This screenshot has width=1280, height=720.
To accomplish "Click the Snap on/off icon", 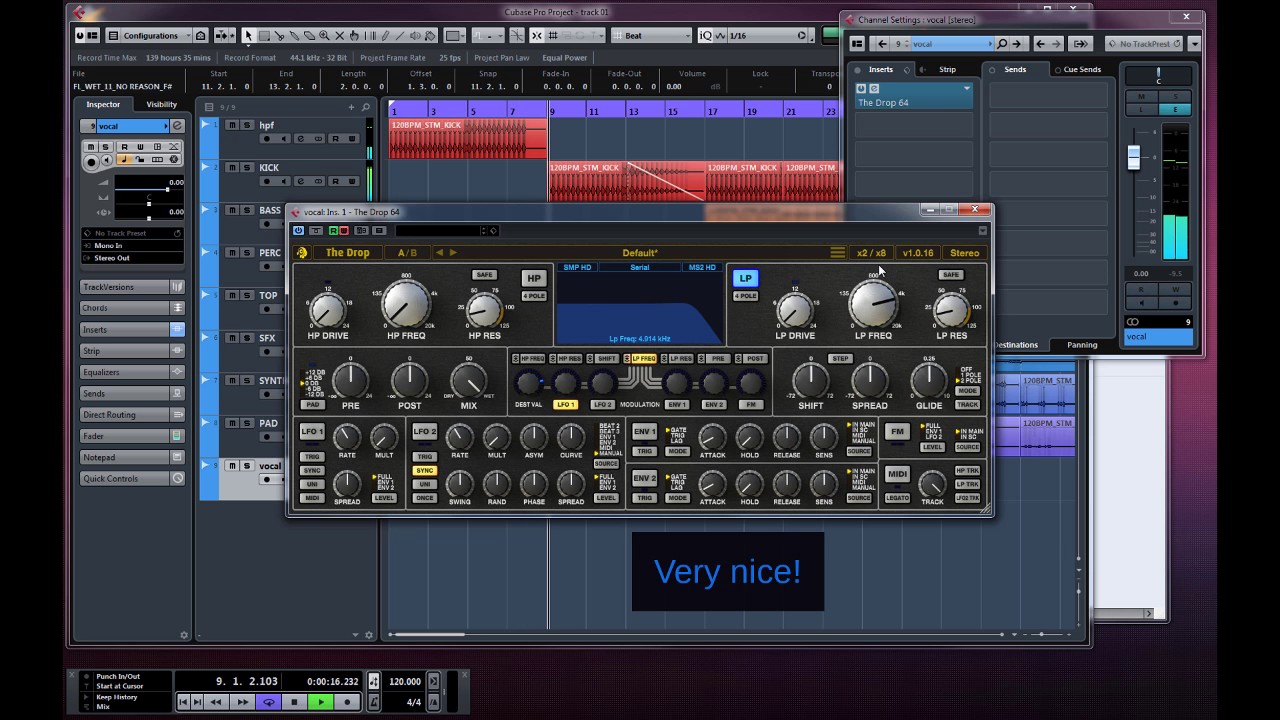I will point(537,35).
